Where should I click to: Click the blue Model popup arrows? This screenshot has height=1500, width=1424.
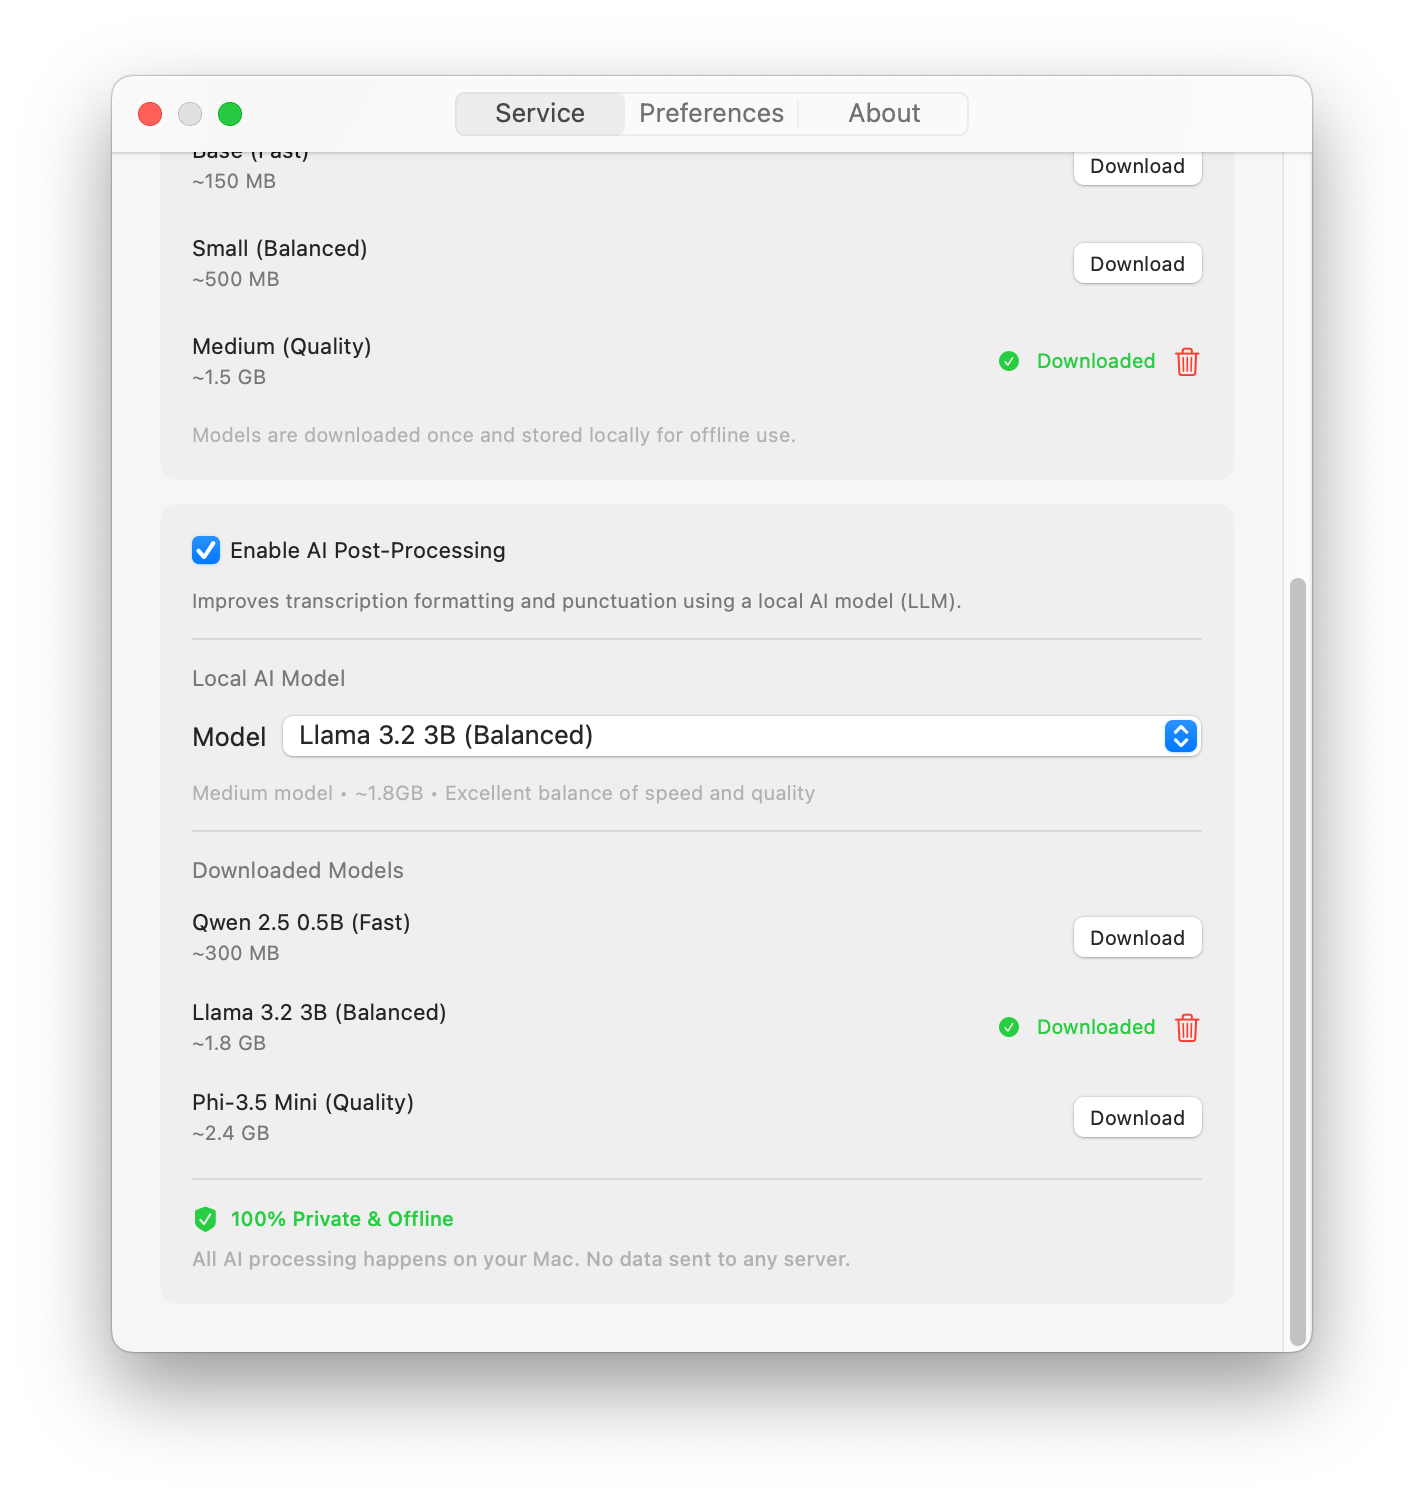point(1181,736)
